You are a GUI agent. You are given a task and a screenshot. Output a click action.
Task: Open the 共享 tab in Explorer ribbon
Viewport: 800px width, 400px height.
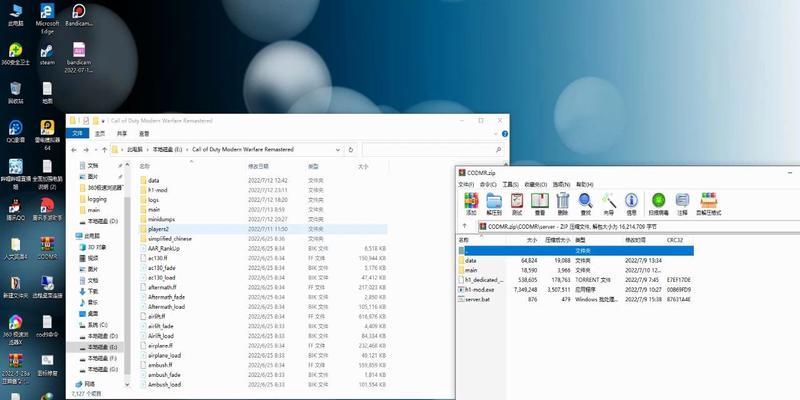122,134
